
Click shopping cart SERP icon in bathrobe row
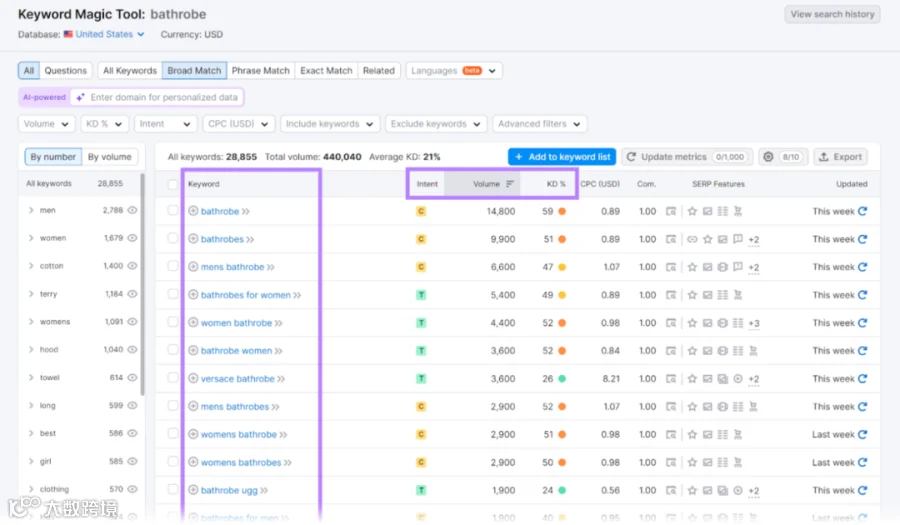(738, 211)
